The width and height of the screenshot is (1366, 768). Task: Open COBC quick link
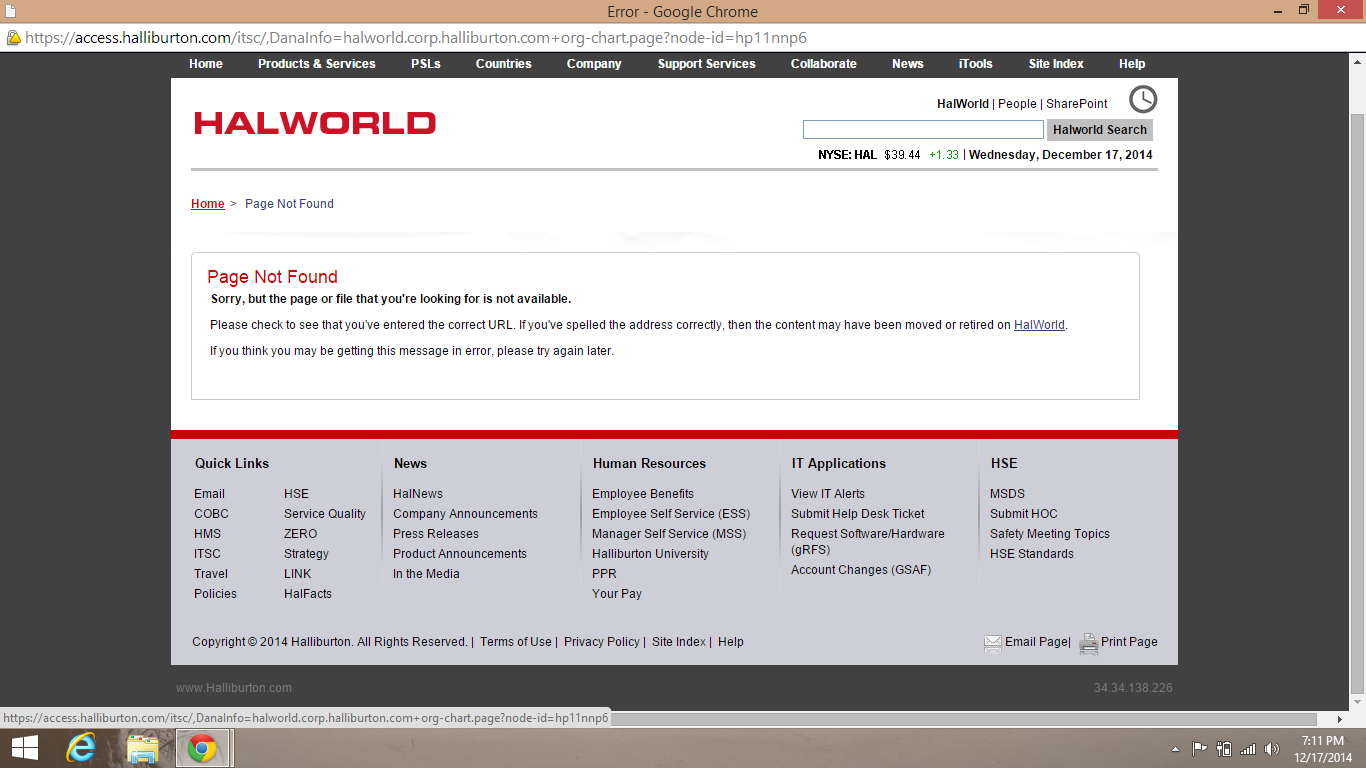tap(212, 514)
